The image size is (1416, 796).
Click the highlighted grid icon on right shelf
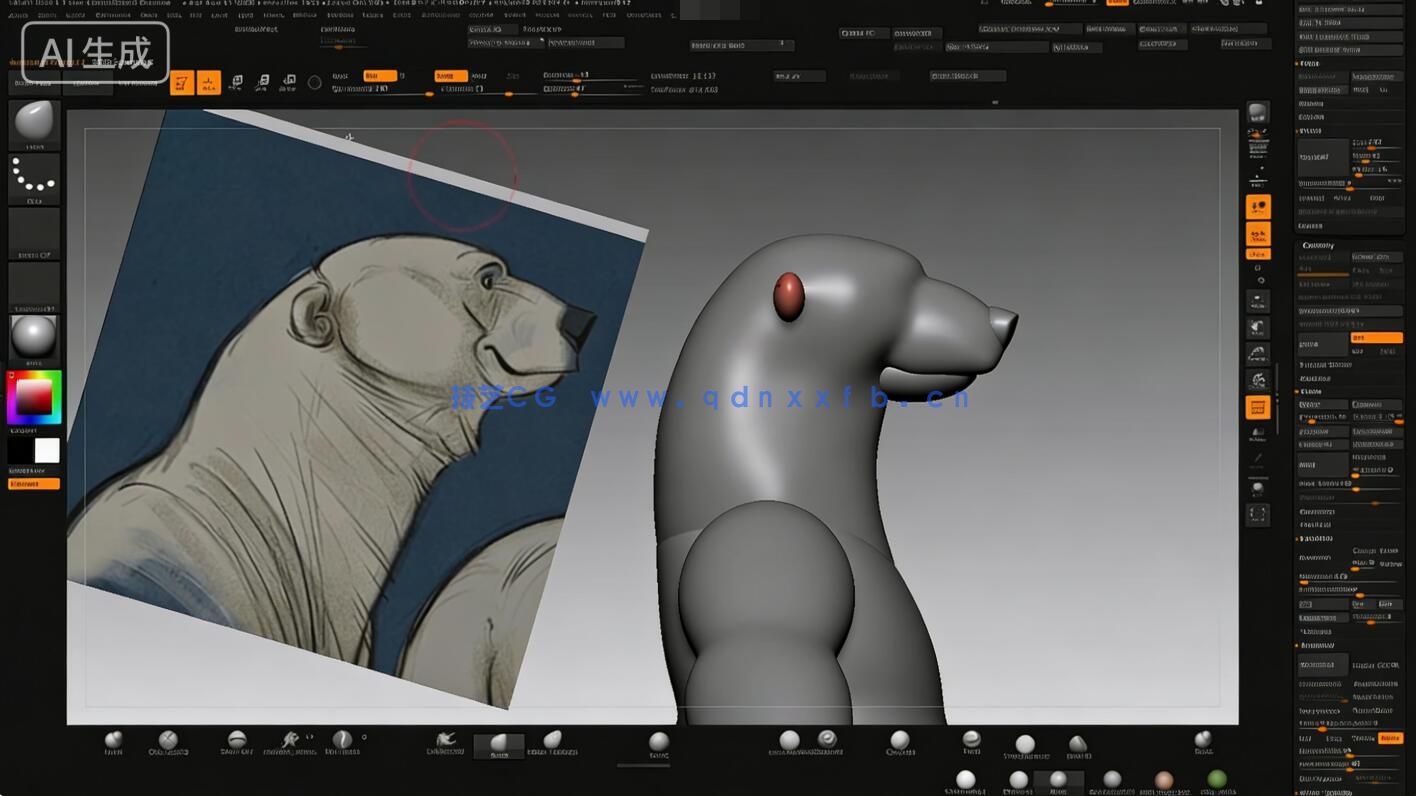(x=1257, y=406)
